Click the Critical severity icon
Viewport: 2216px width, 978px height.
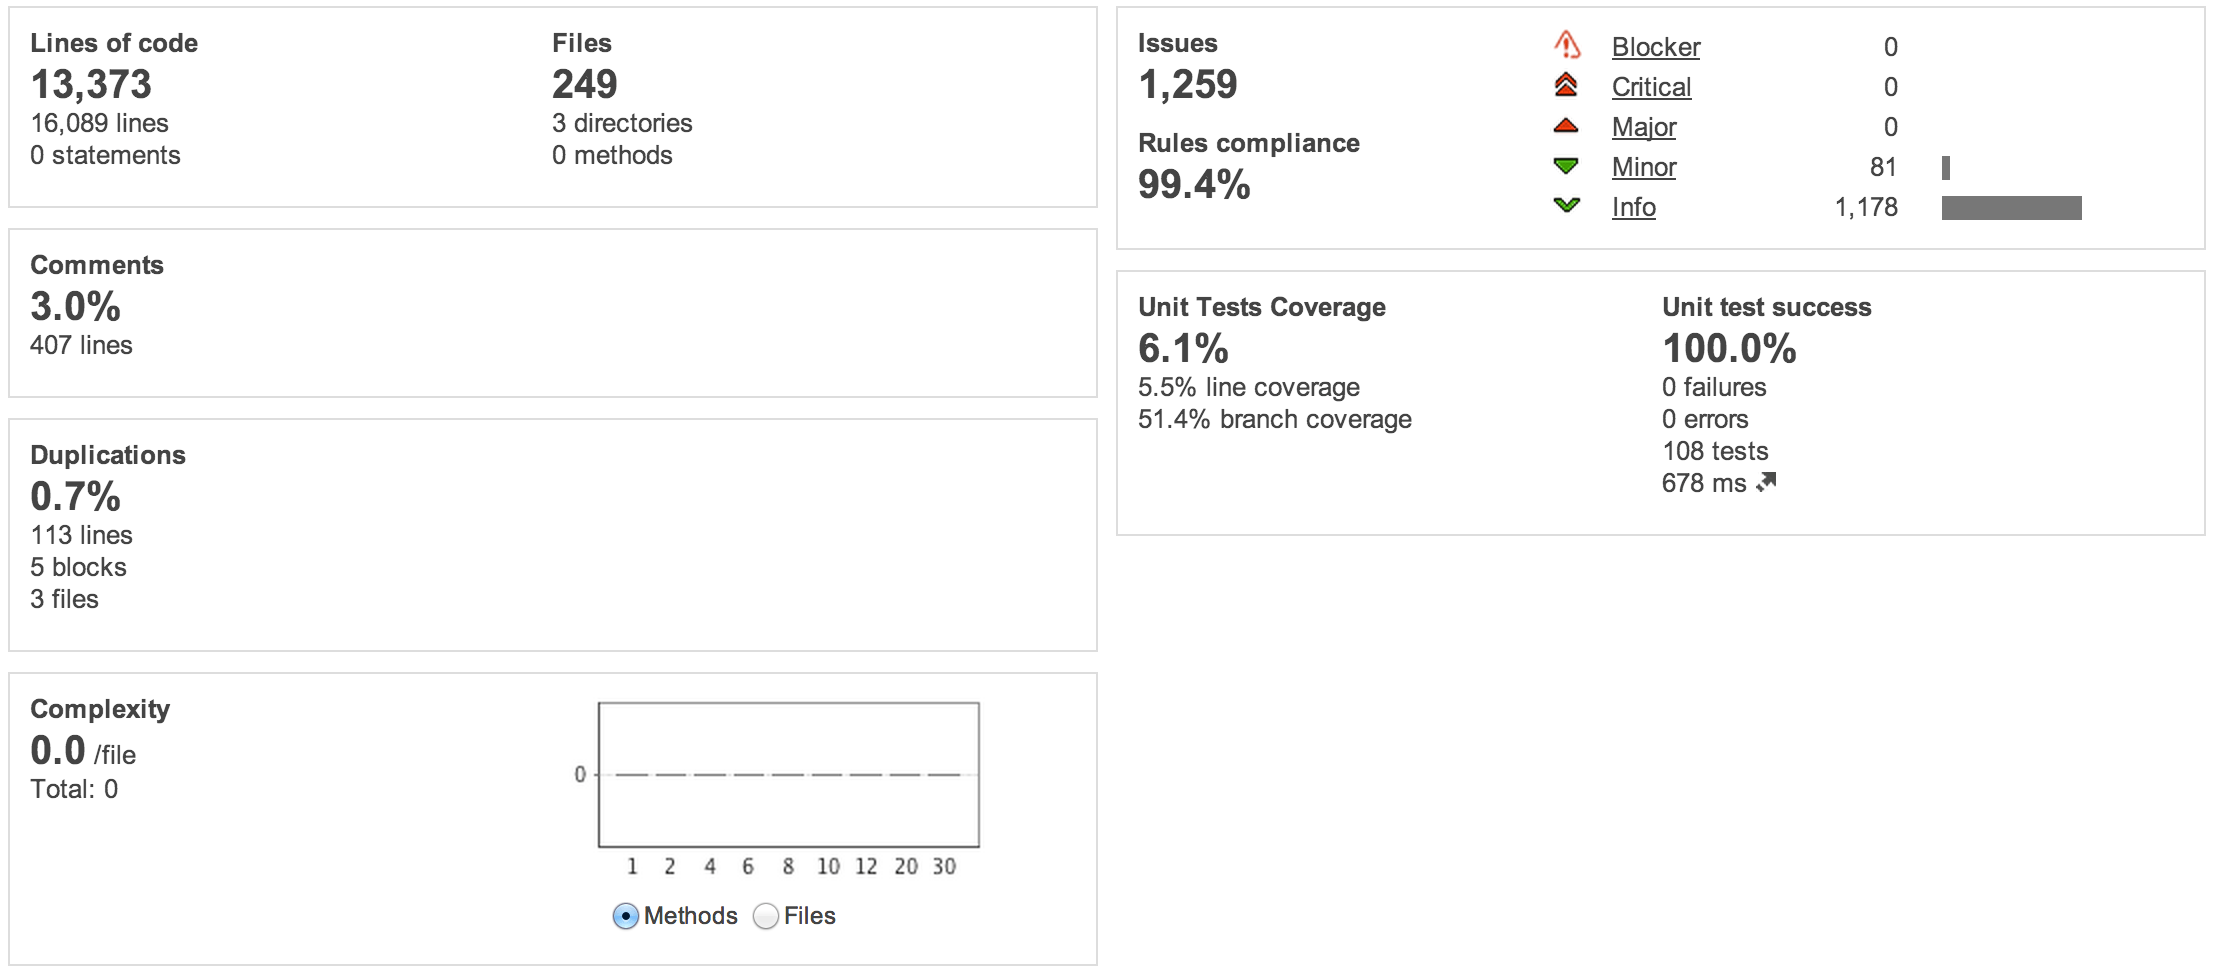coord(1566,86)
